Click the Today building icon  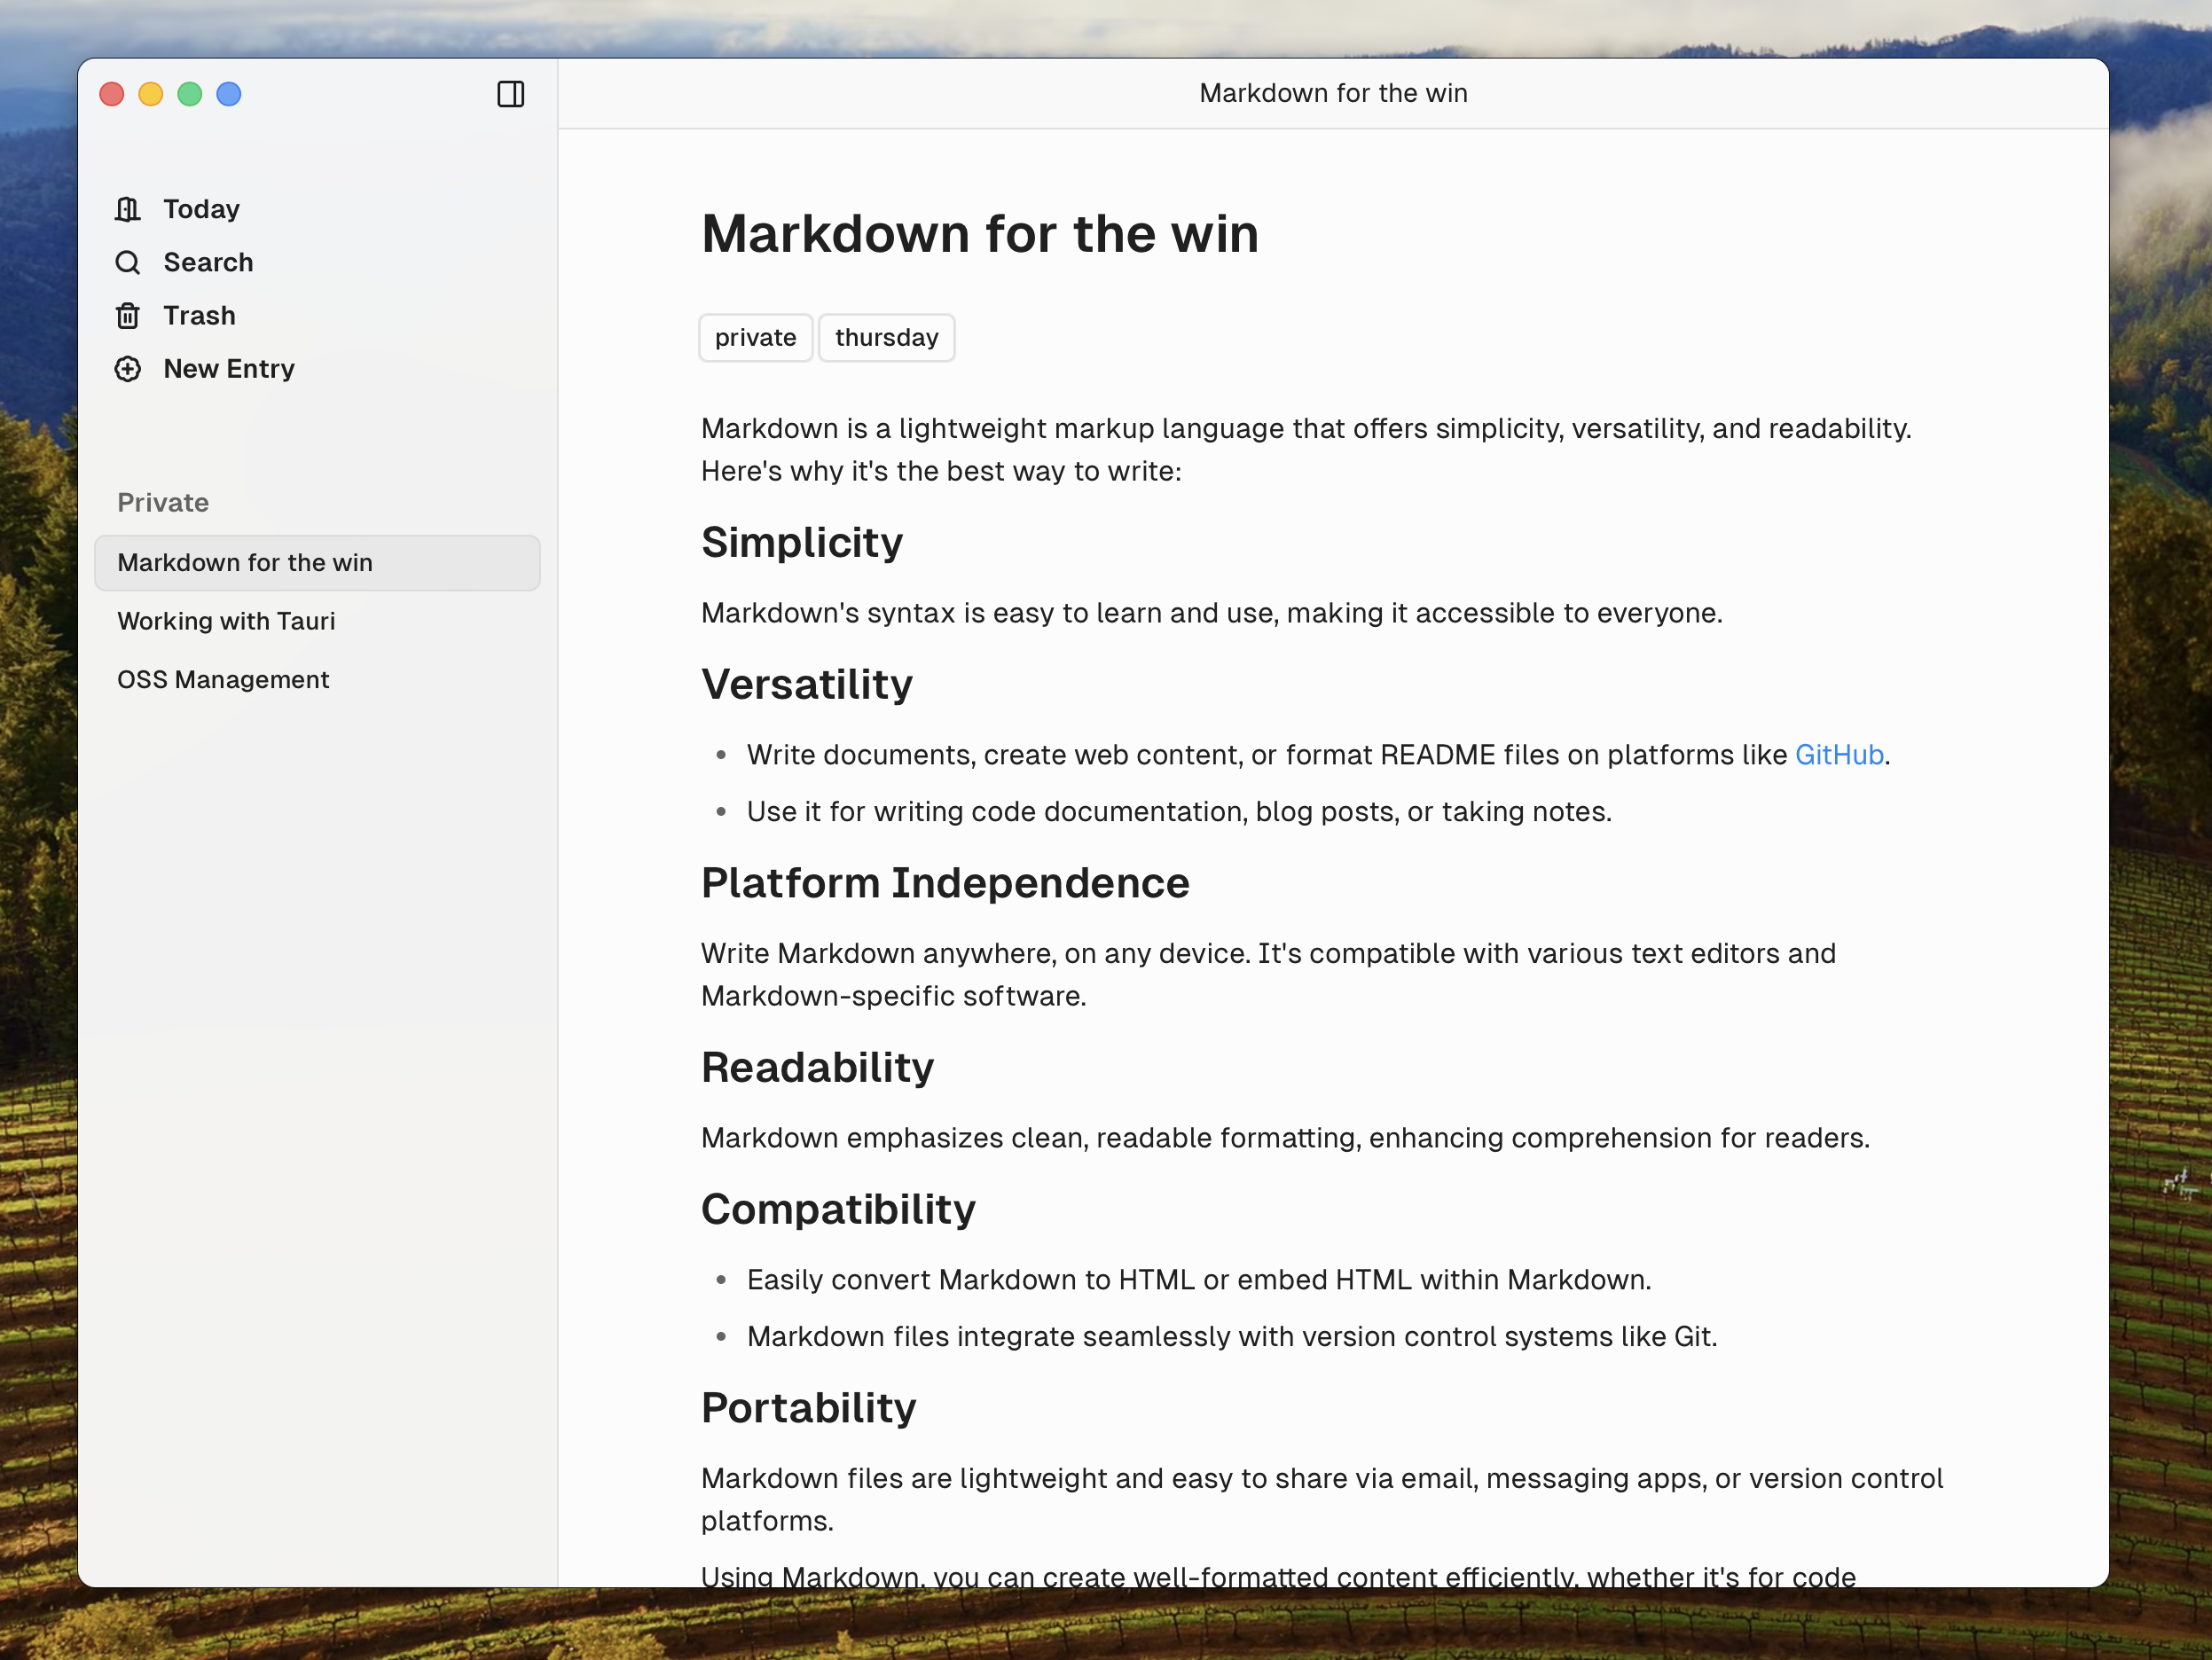128,209
